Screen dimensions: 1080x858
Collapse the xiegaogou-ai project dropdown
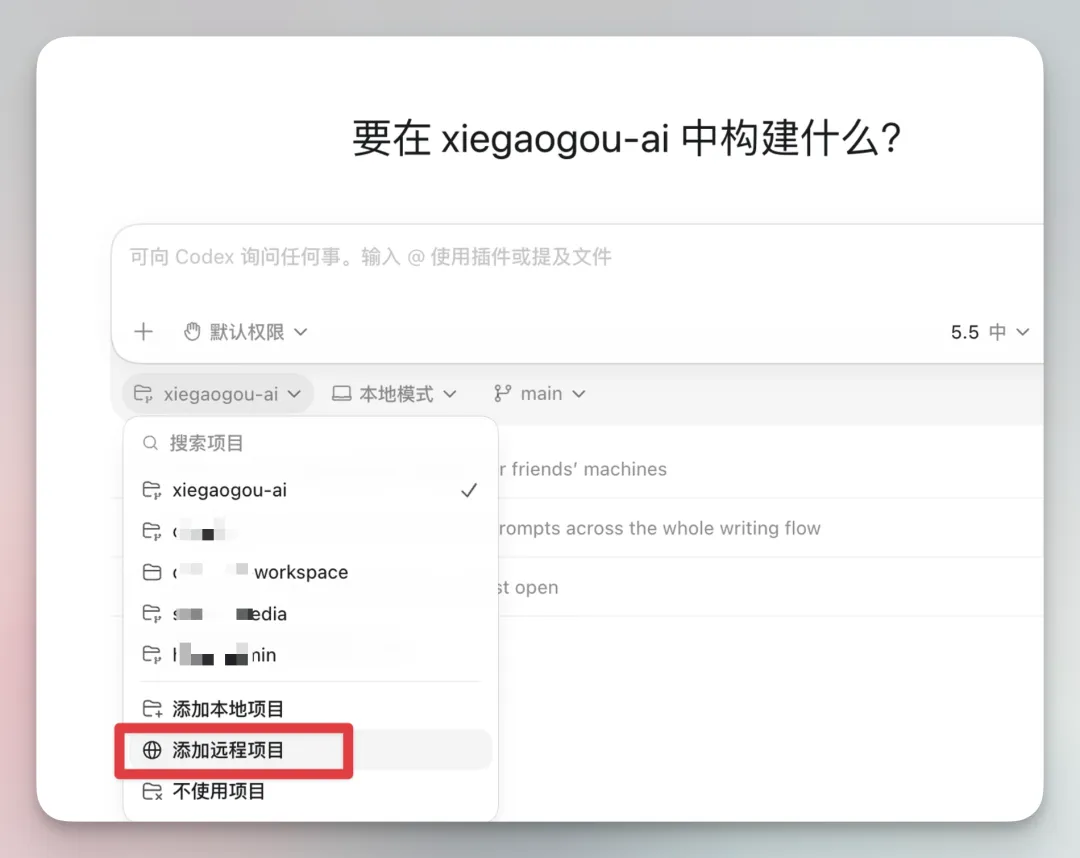[218, 394]
